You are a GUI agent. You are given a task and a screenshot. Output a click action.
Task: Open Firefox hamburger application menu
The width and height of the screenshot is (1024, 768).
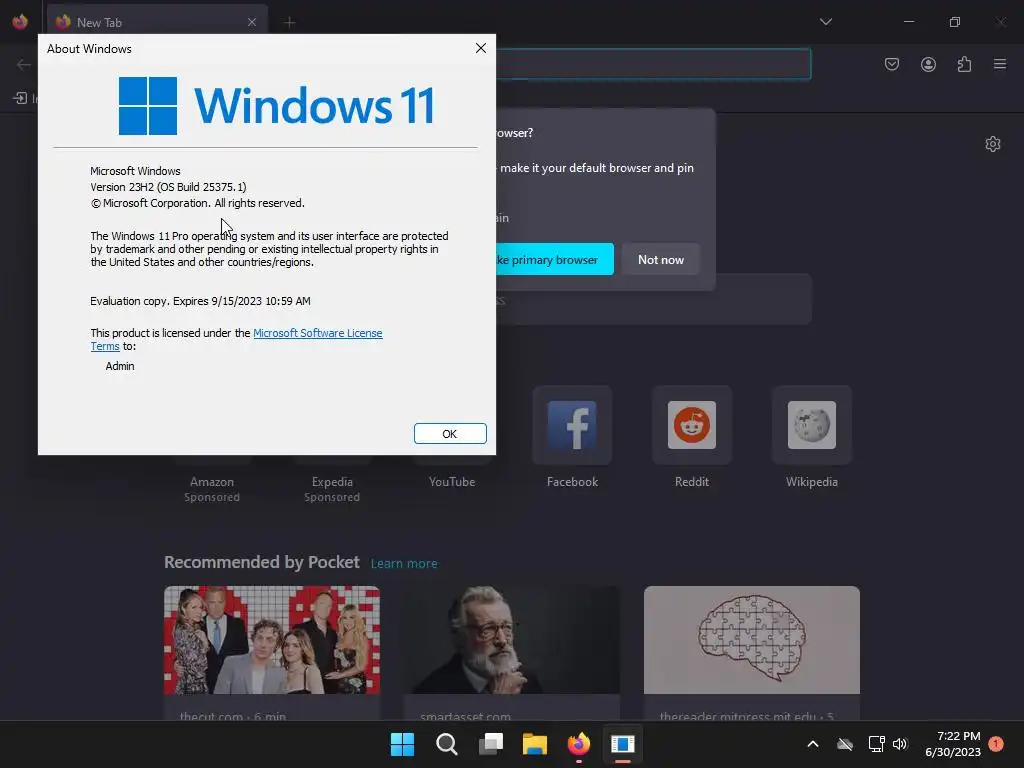1000,64
